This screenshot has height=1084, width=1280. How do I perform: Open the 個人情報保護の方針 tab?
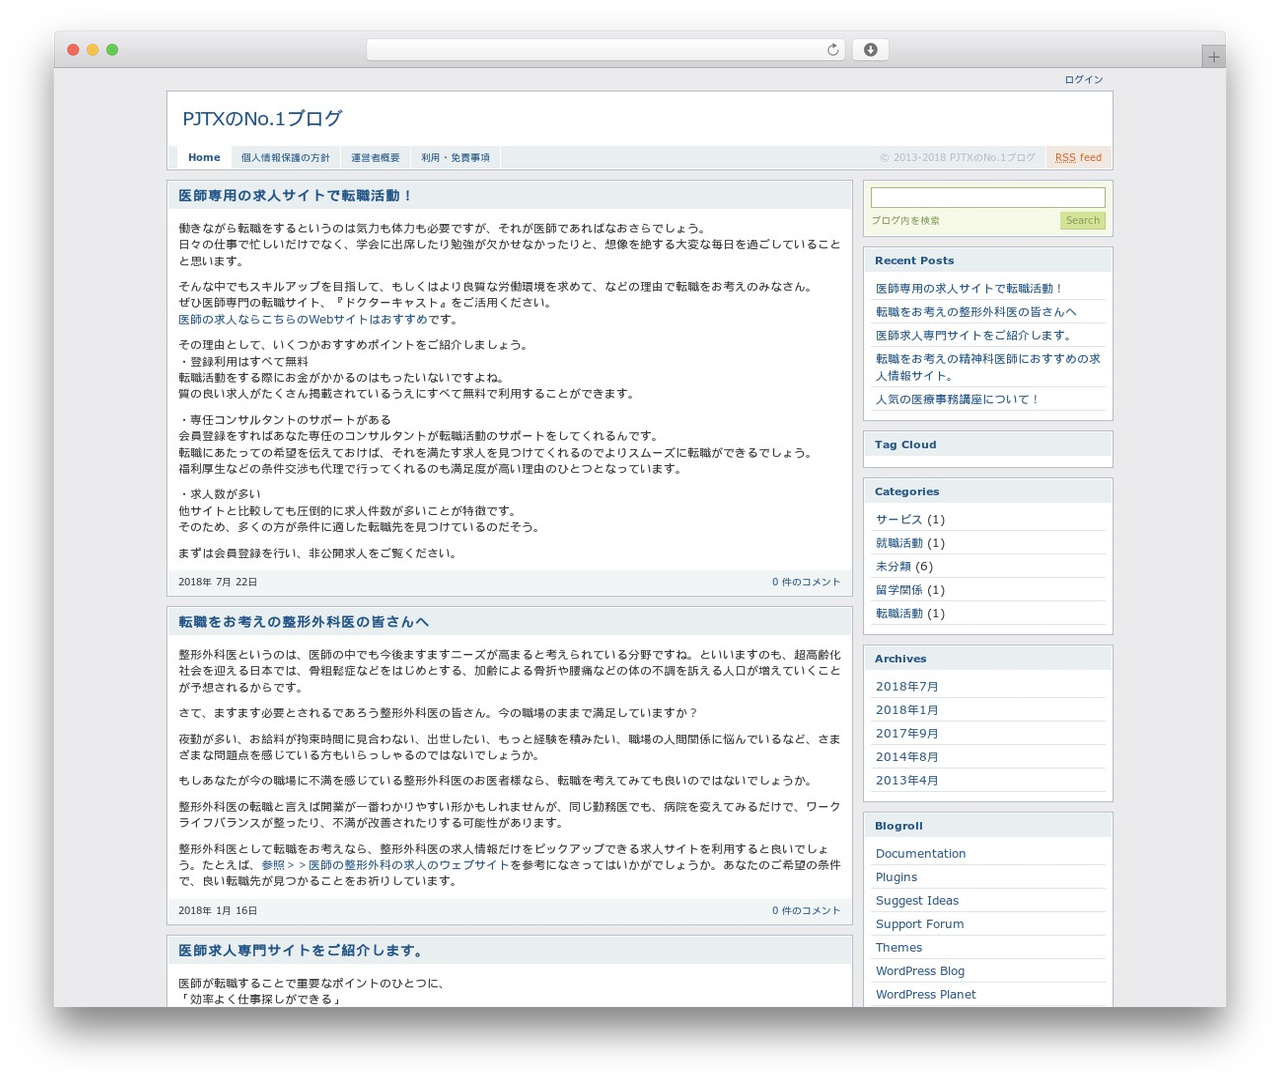point(285,158)
